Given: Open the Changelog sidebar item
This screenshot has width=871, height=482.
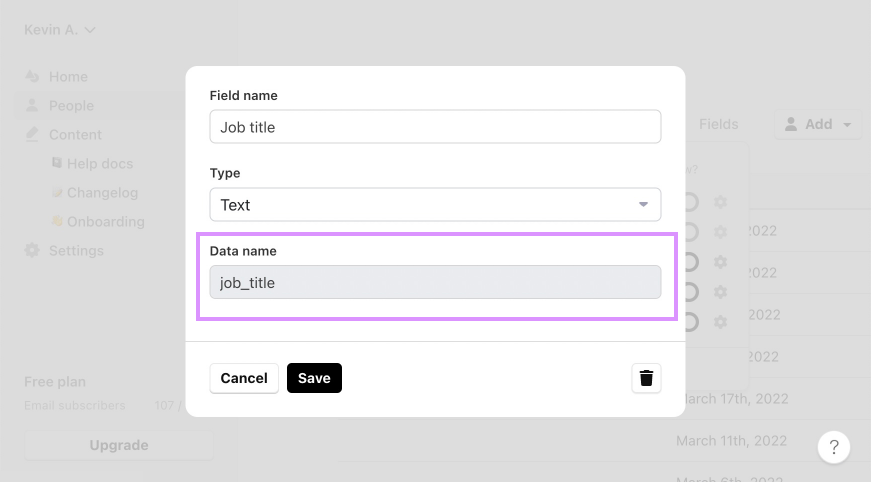Looking at the screenshot, I should pos(101,192).
